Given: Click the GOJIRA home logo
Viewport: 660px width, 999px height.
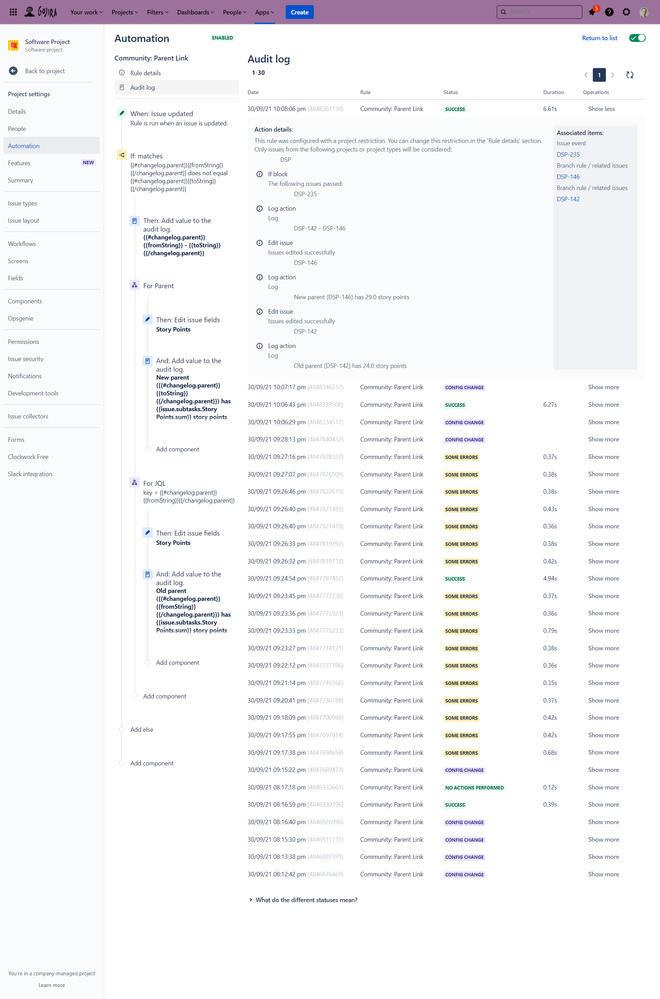Looking at the screenshot, I should [x=44, y=11].
